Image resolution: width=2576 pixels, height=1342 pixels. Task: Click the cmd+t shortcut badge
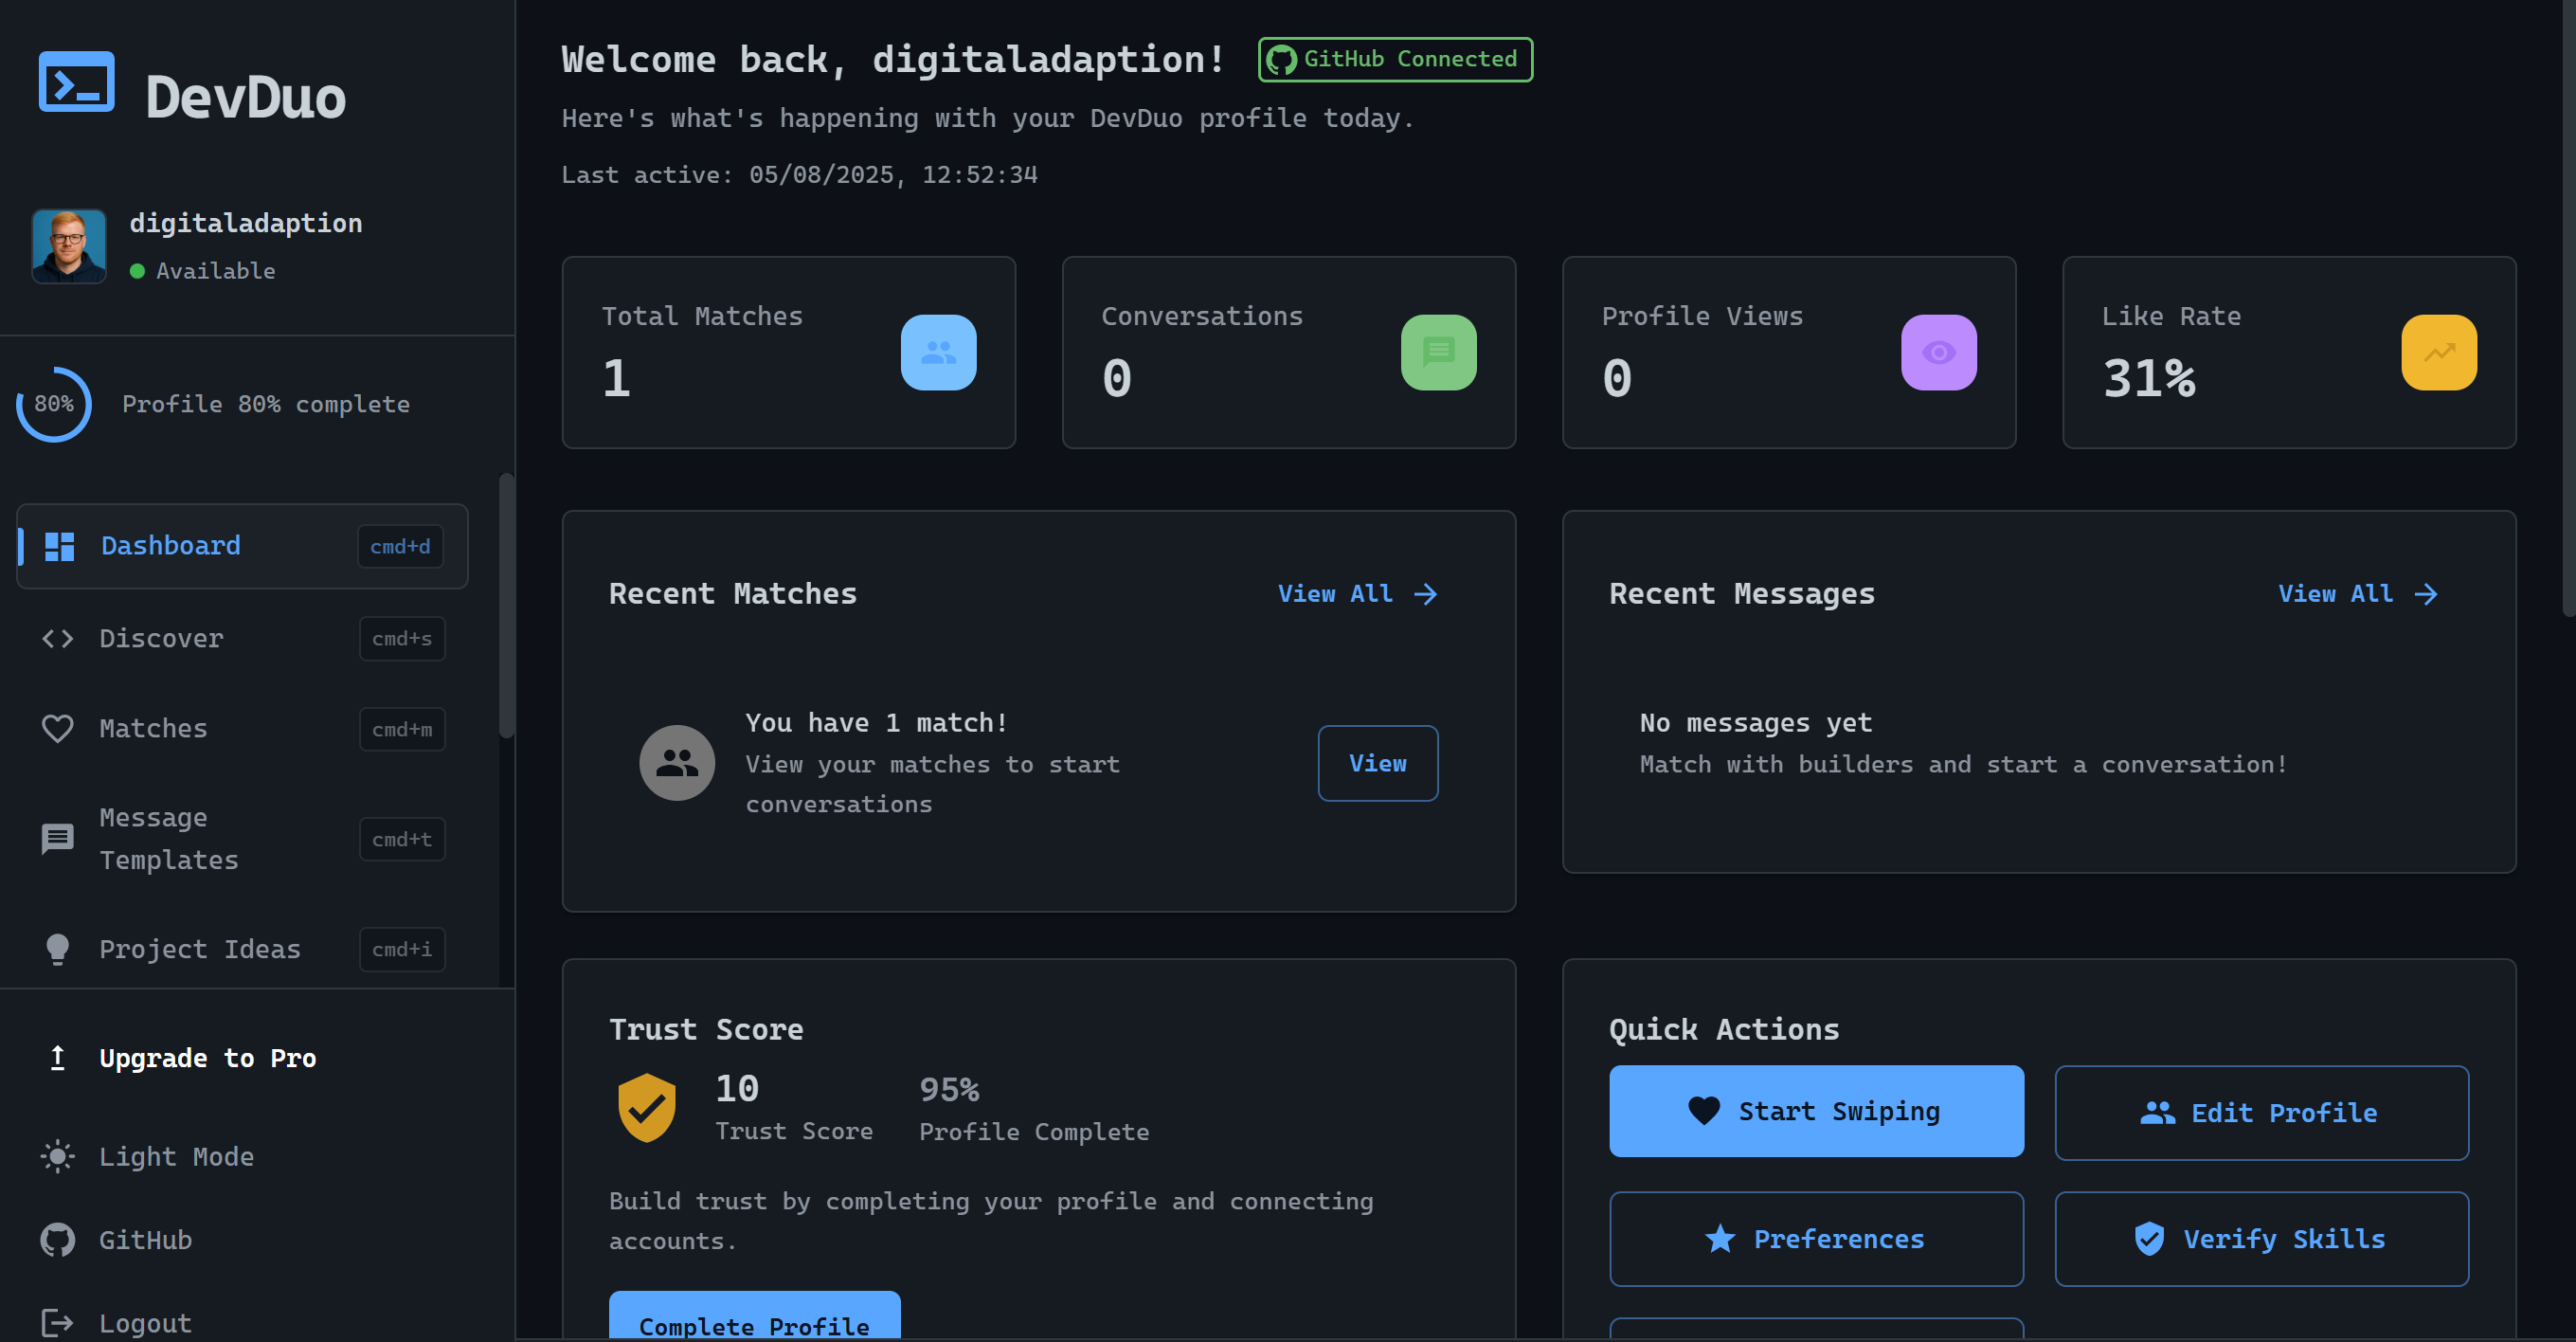tap(402, 839)
